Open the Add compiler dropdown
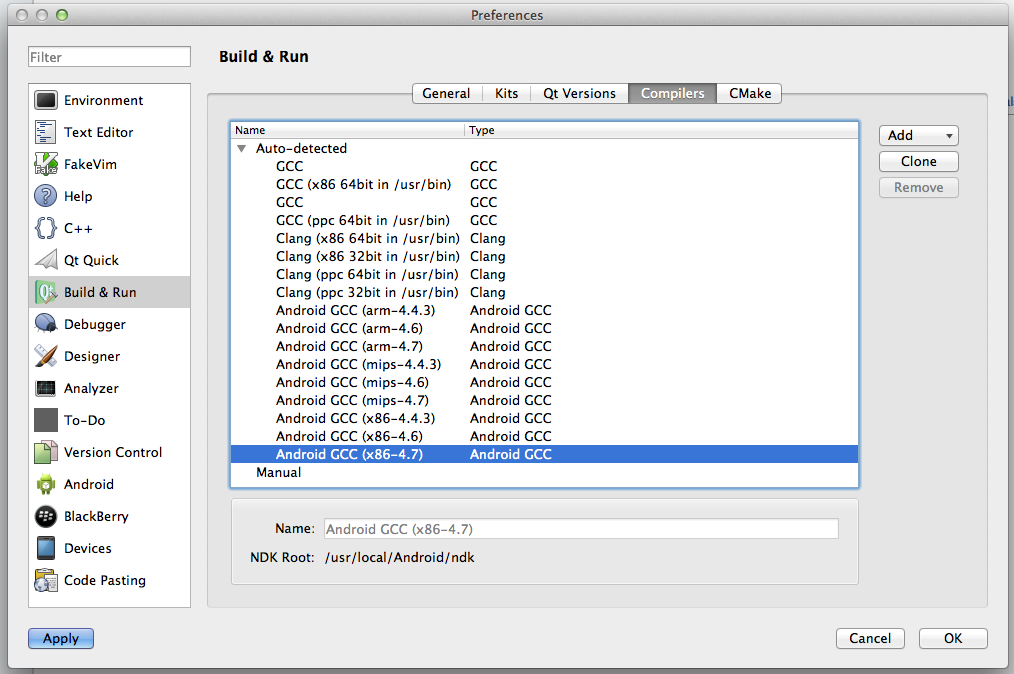The width and height of the screenshot is (1014, 674). pos(917,135)
